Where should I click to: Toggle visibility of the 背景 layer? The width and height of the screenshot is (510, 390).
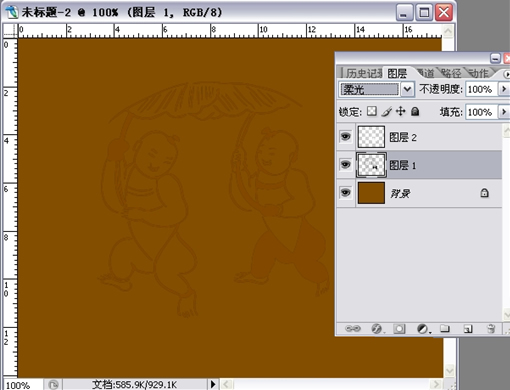tap(345, 192)
